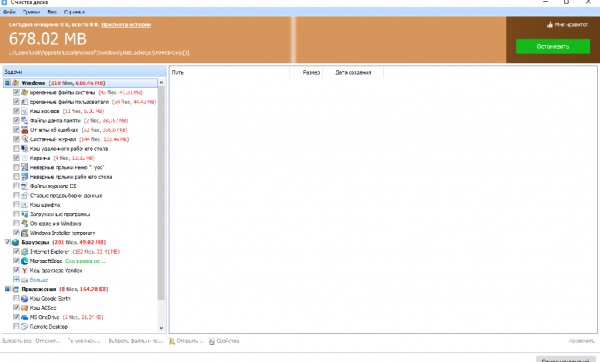
Task: Click the Internet Explorer icon
Action: 25,252
